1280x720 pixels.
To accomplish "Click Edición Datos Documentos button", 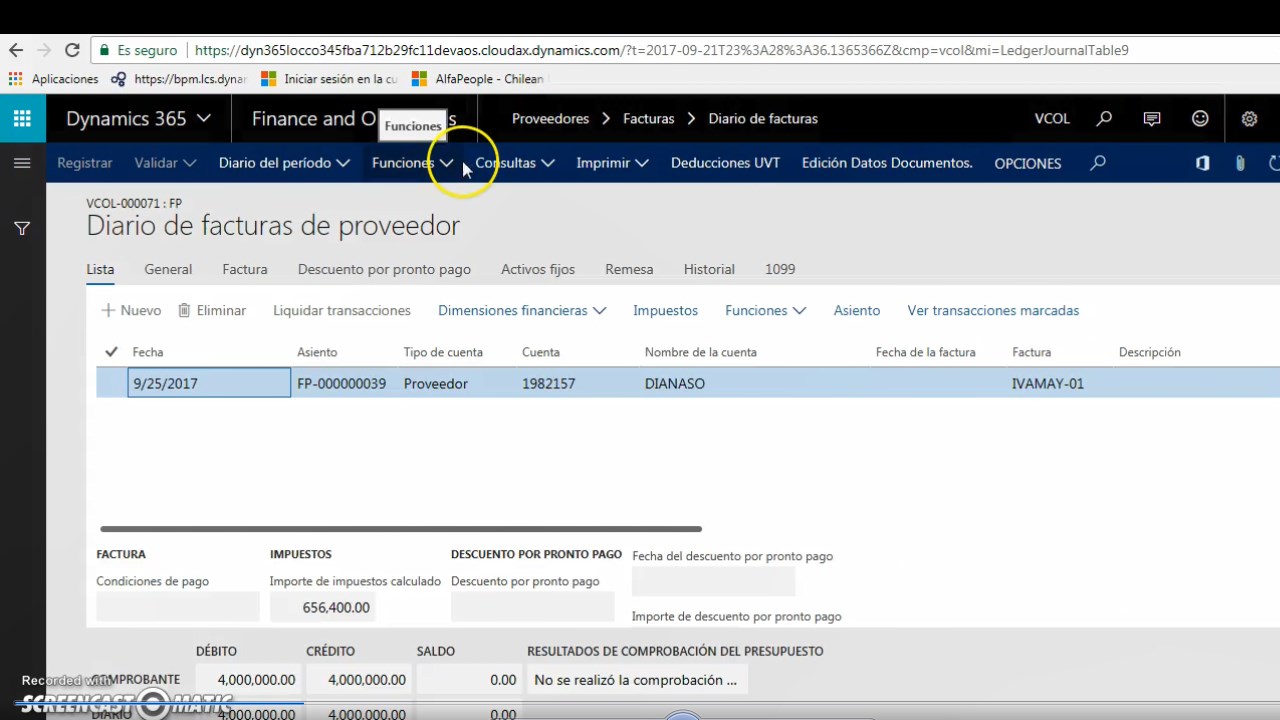I will pos(887,162).
